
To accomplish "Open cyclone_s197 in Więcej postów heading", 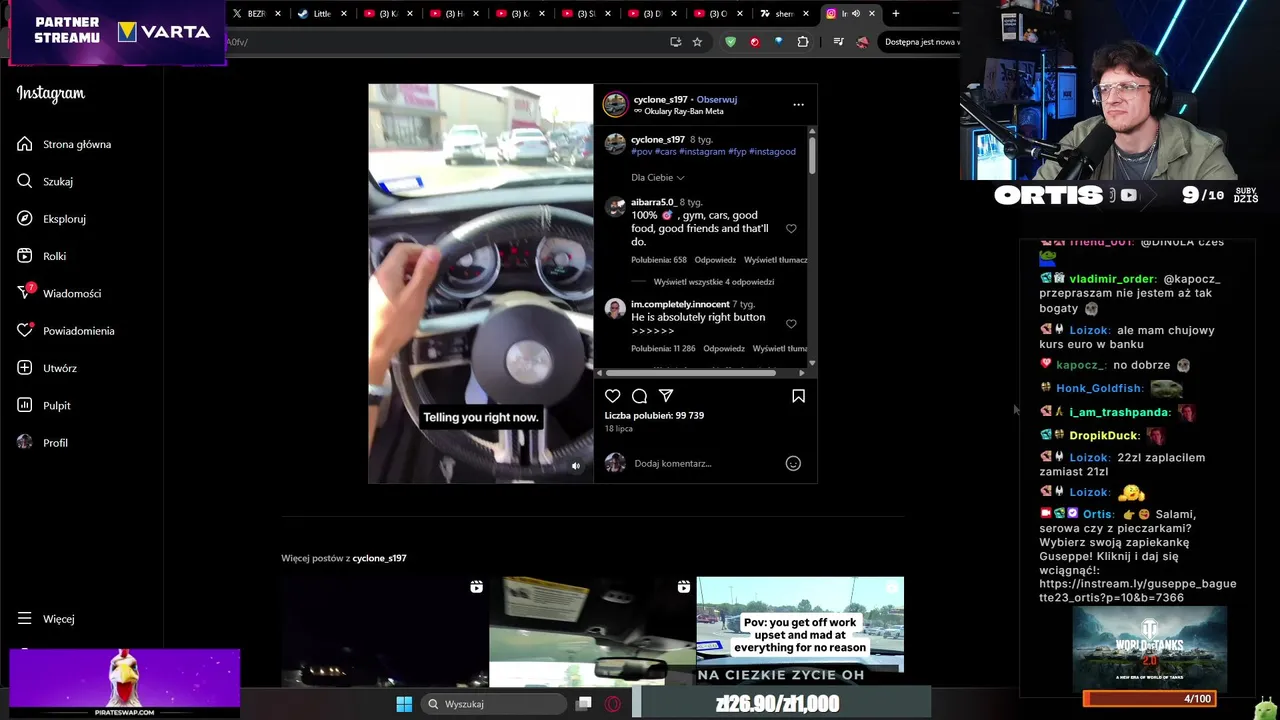I will click(379, 558).
